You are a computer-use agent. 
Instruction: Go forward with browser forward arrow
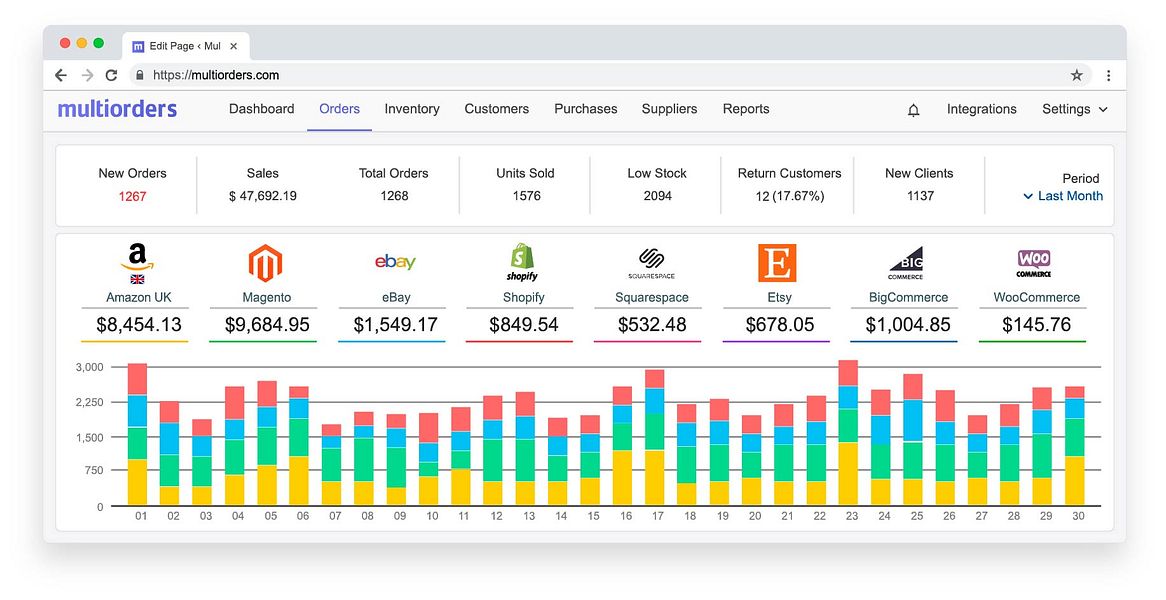88,75
